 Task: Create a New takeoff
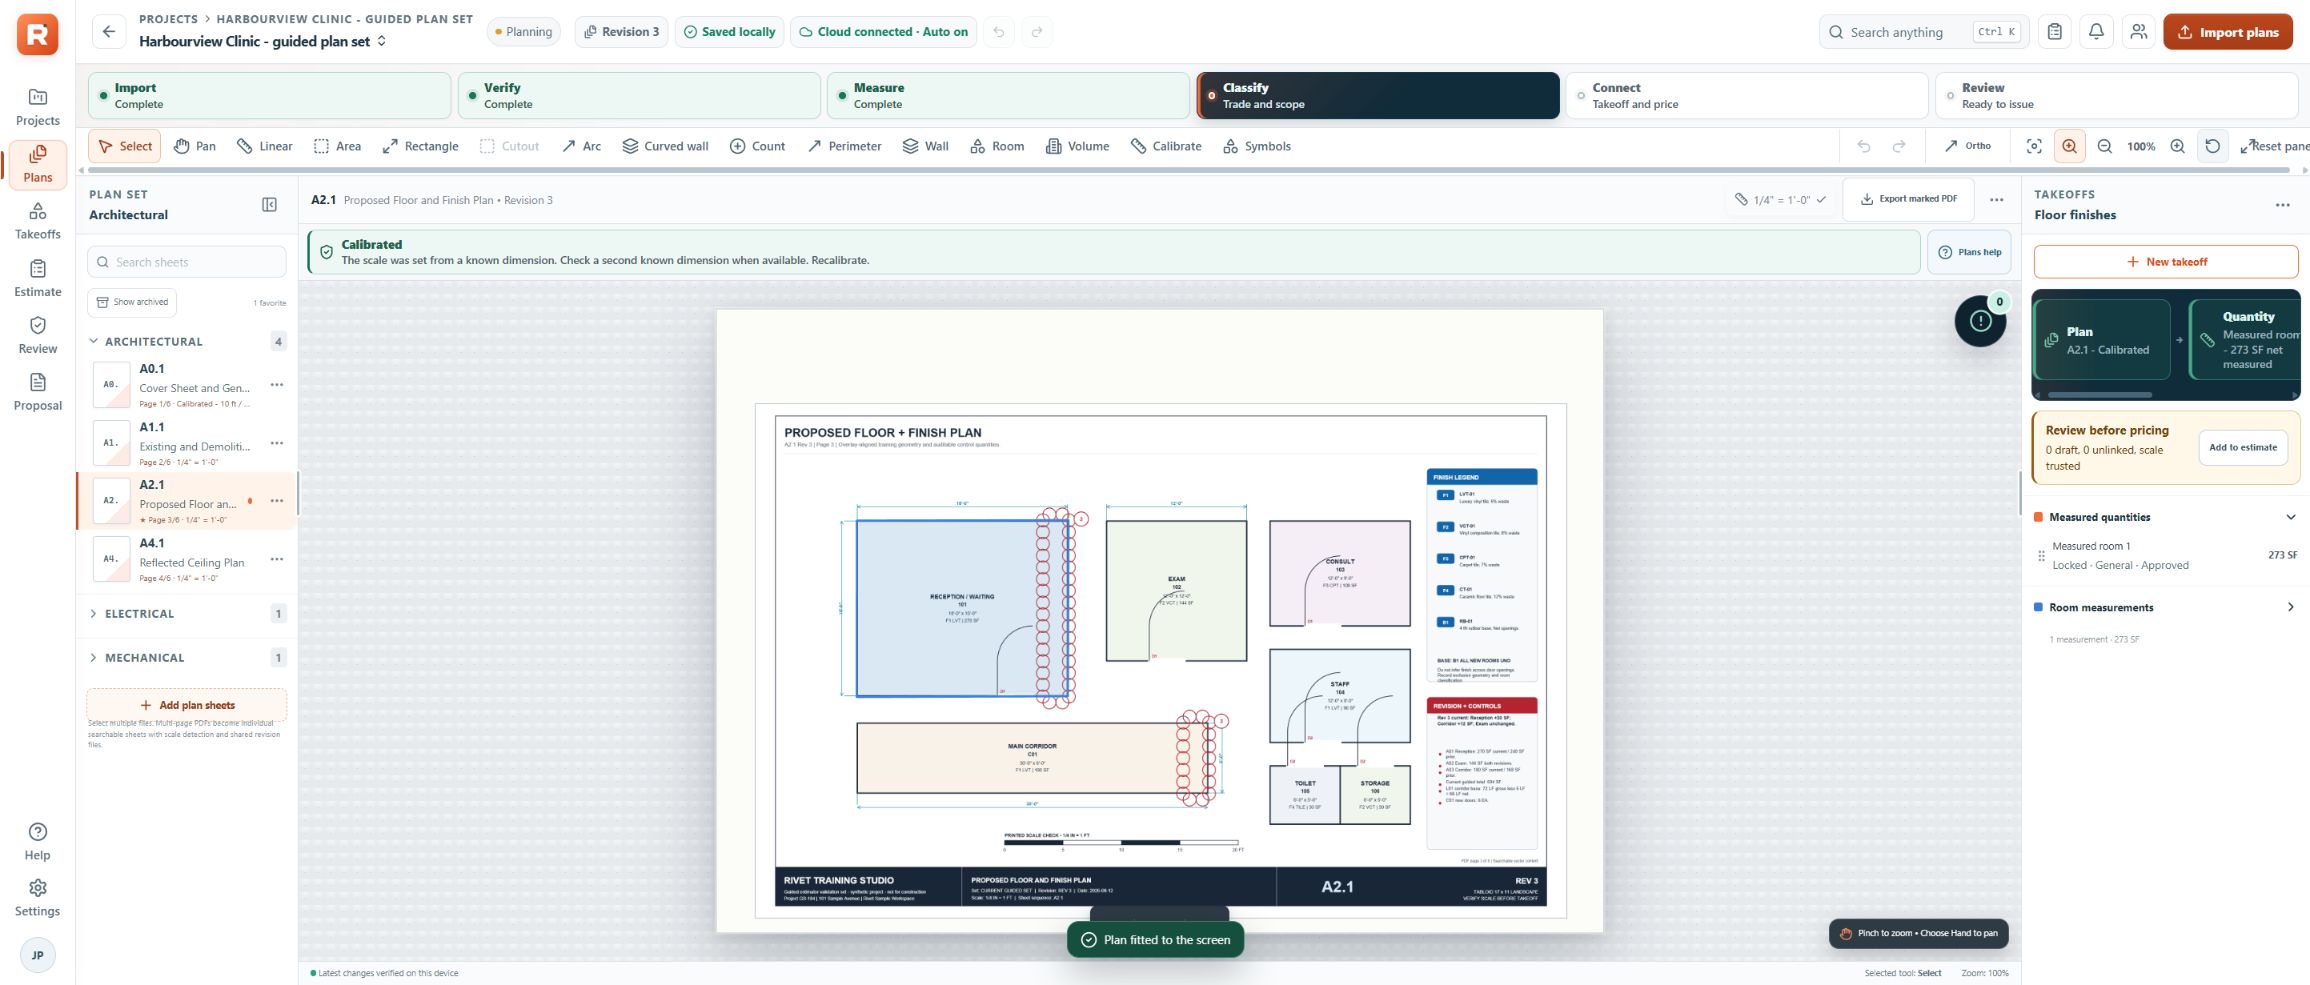2166,262
